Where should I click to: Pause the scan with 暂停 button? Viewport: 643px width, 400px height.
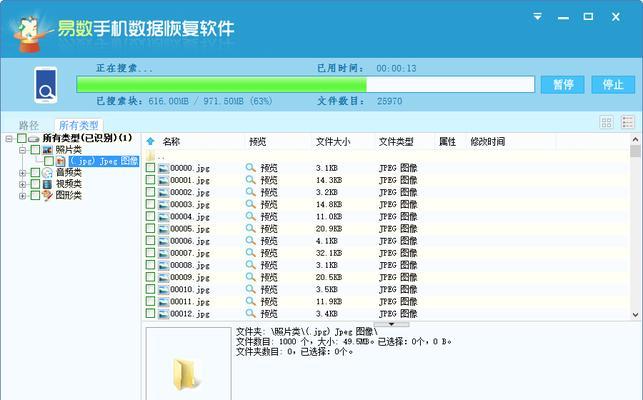point(563,85)
